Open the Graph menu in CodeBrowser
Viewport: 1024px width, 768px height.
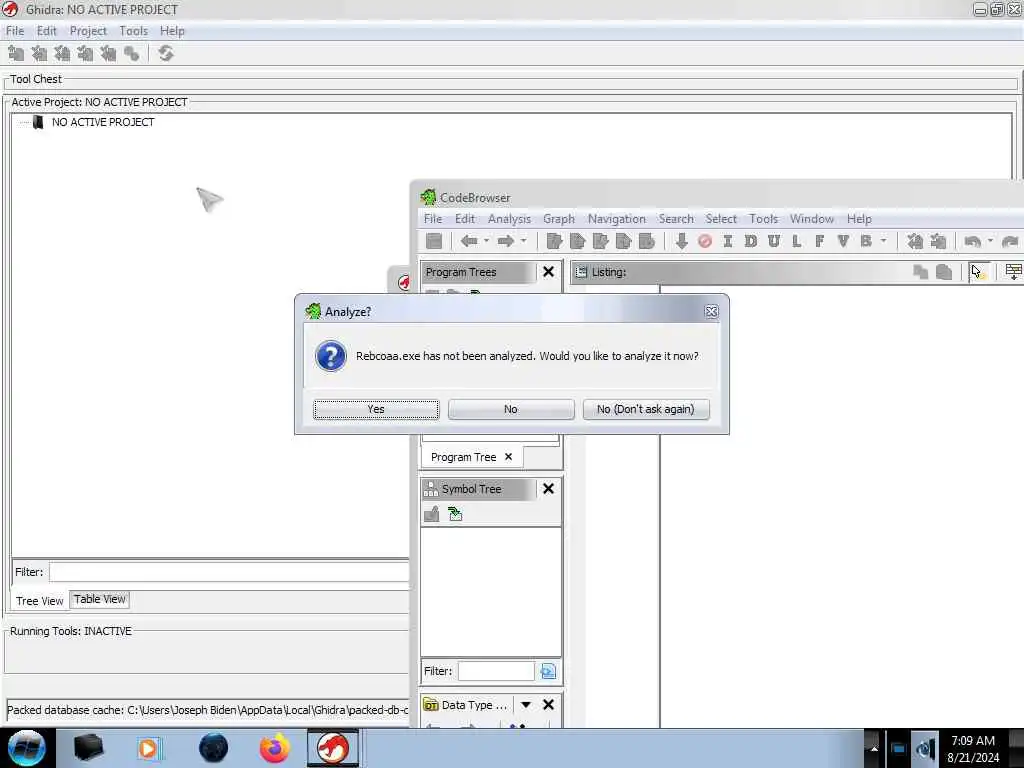pyautogui.click(x=559, y=219)
